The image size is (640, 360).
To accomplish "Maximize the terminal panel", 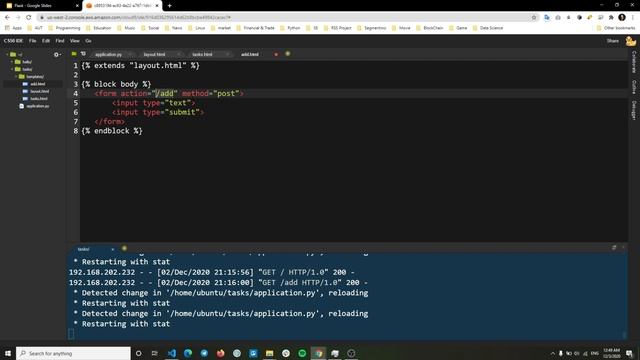I will pyautogui.click(x=614, y=248).
